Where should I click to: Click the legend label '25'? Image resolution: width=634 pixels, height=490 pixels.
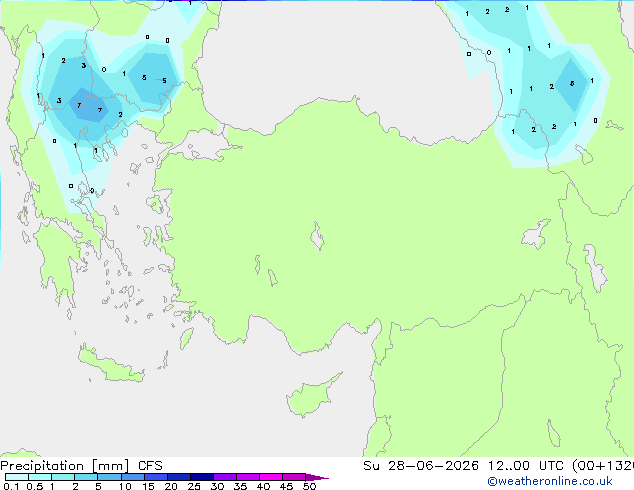coord(194,486)
